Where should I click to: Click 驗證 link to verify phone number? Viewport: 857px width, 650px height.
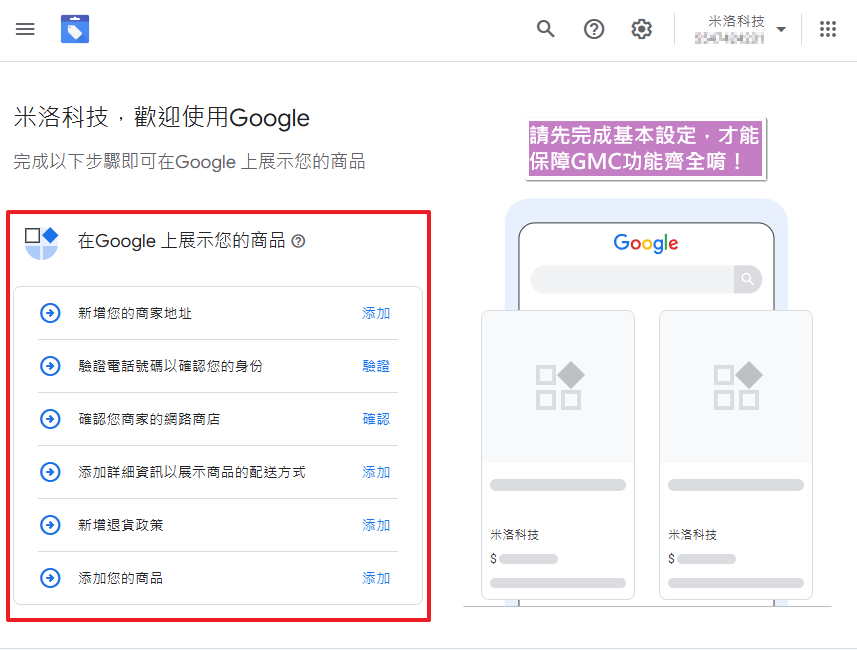pyautogui.click(x=376, y=366)
